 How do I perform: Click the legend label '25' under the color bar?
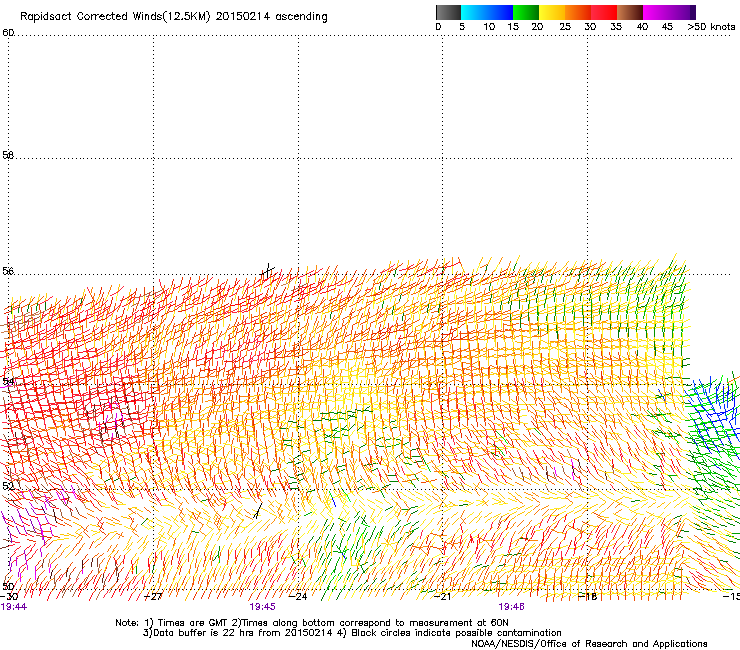coord(565,27)
